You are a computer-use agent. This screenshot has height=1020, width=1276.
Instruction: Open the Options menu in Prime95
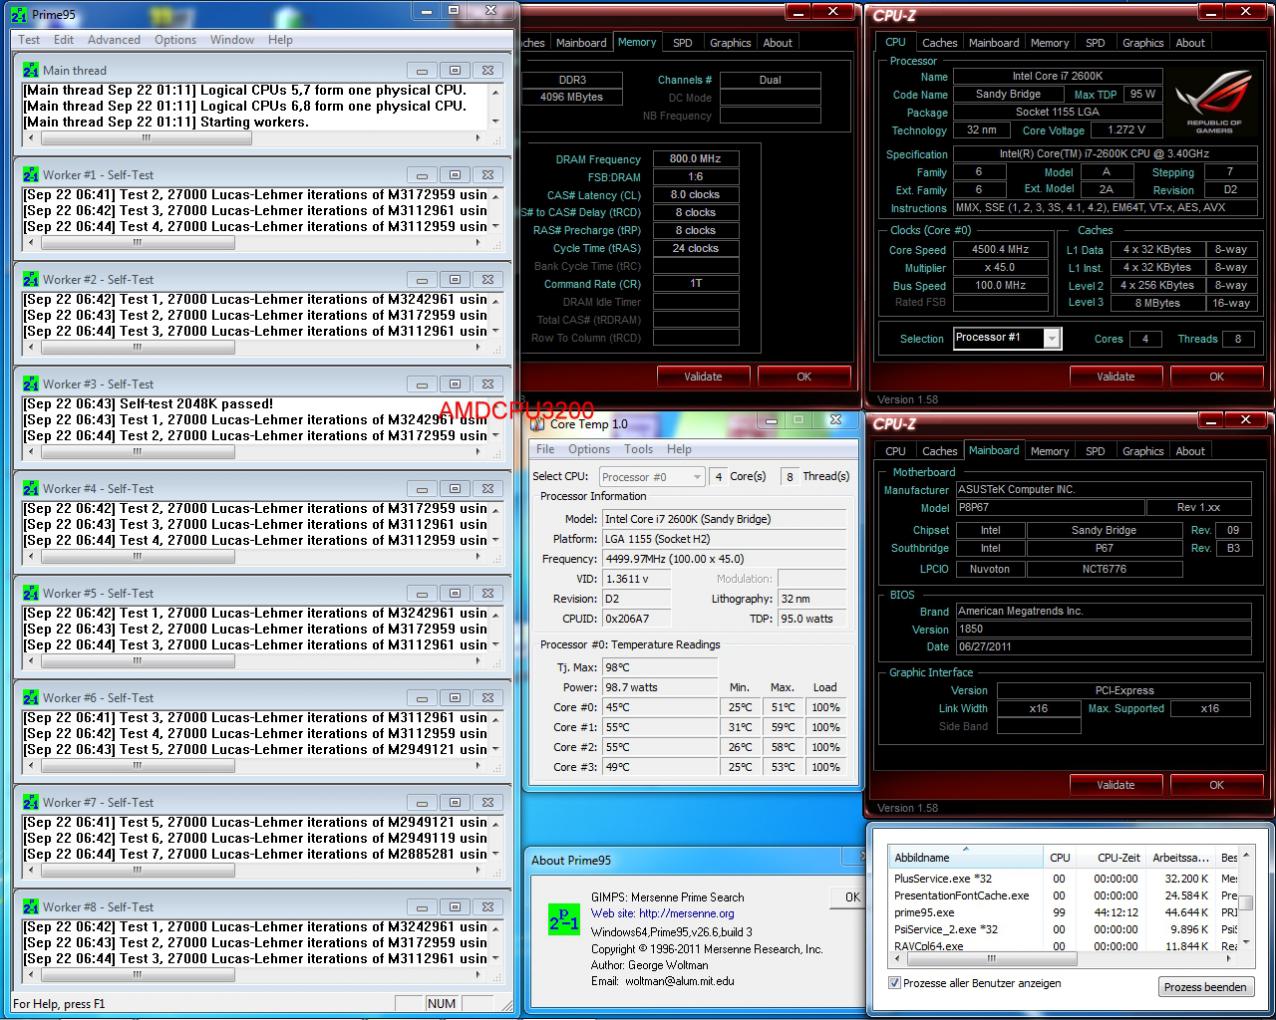pyautogui.click(x=175, y=40)
